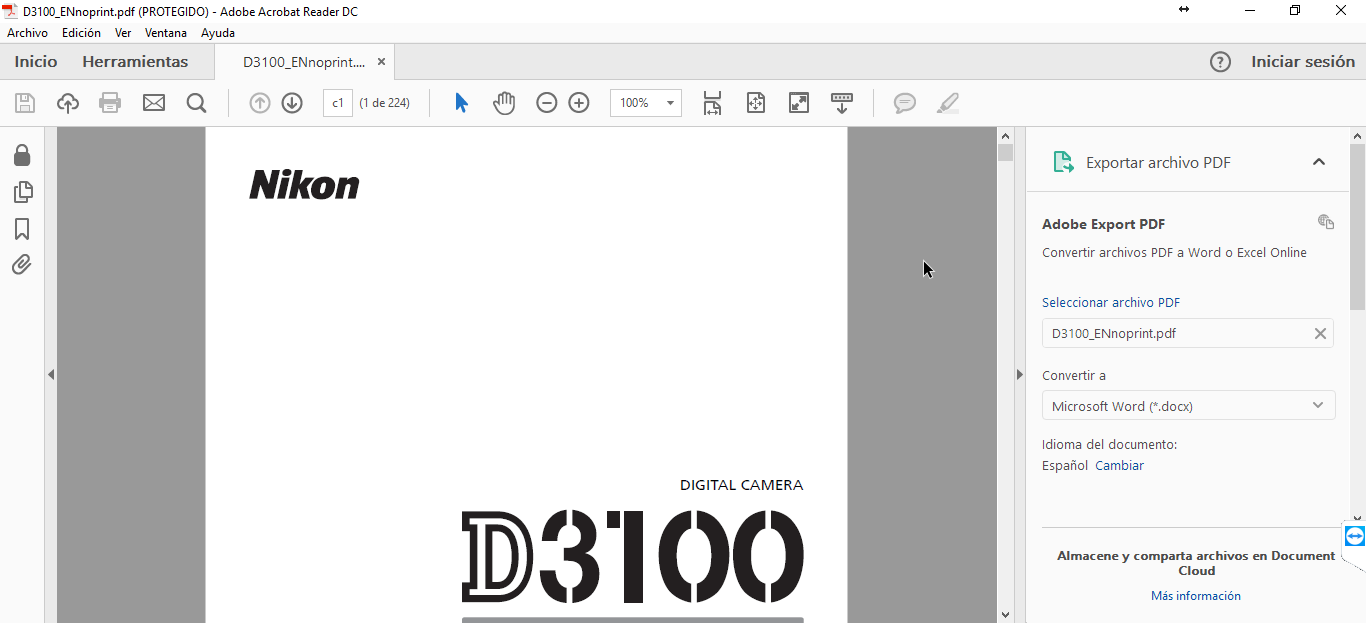1366x623 pixels.
Task: Print the document using printer icon
Action: pyautogui.click(x=110, y=103)
